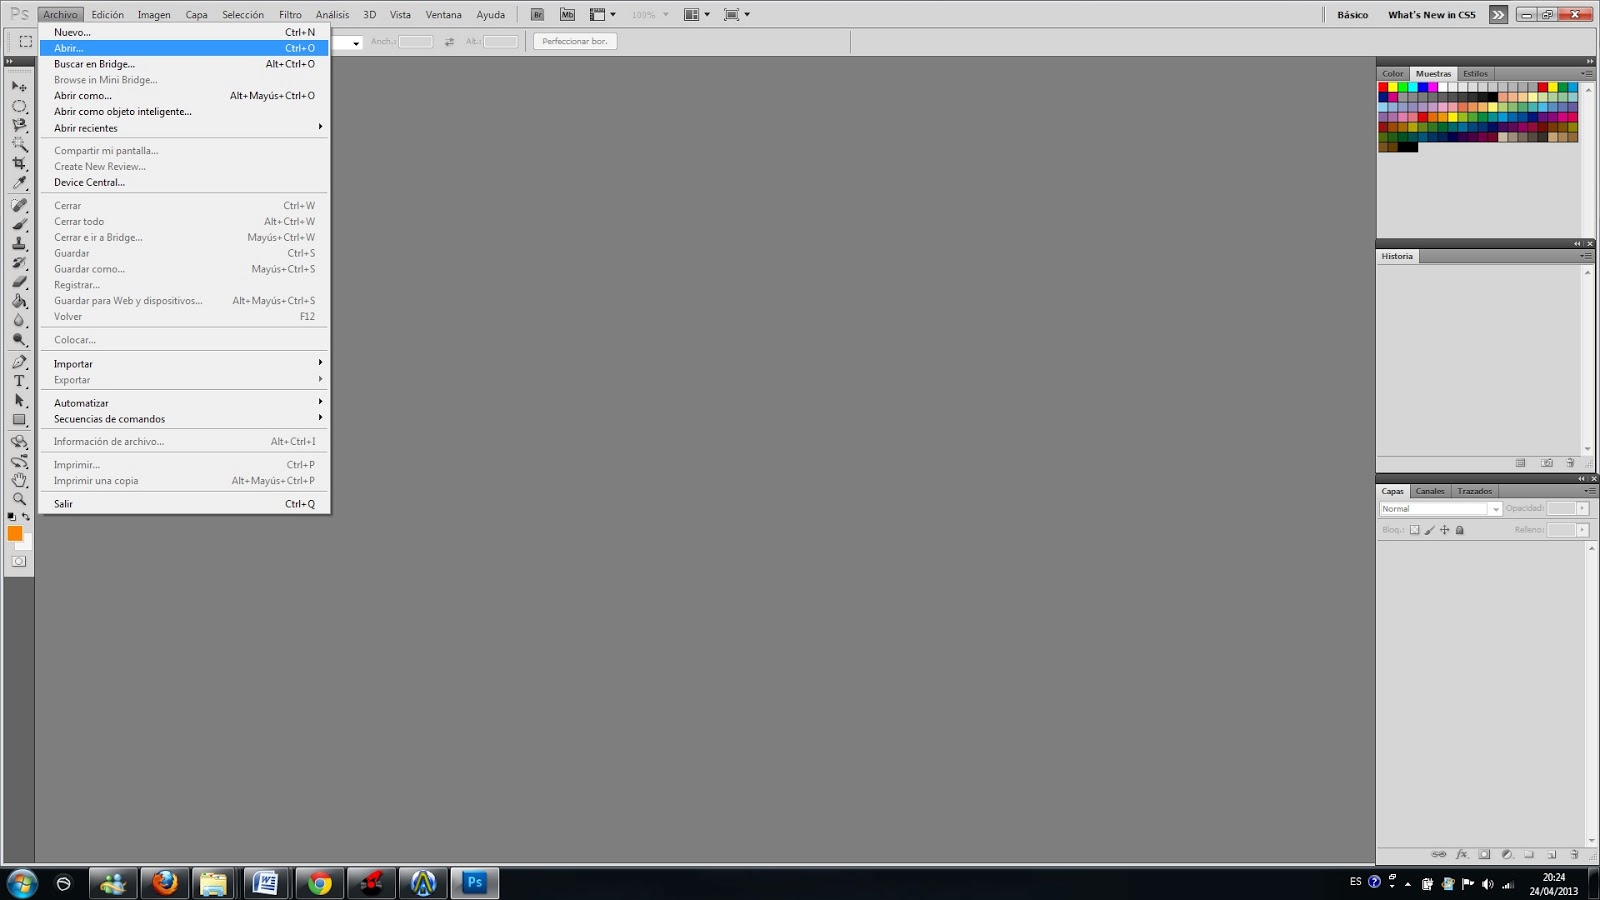Screen dimensions: 1600x900
Task: Reset default foreground and background colors
Action: click(11, 517)
